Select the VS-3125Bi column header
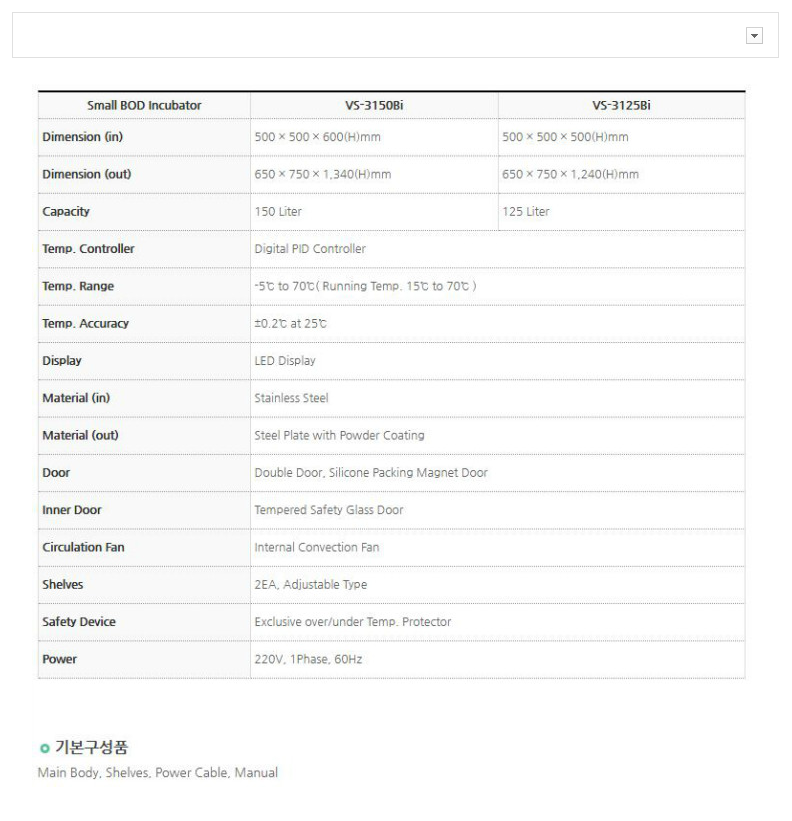Image resolution: width=792 pixels, height=821 pixels. pyautogui.click(x=621, y=105)
